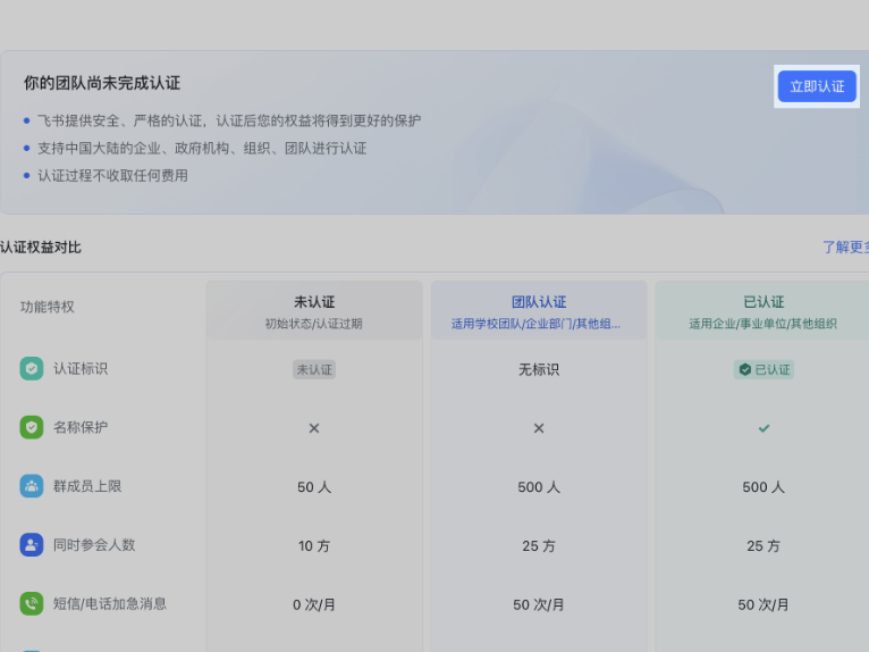Click the 名称保护 X mark under 未认证

point(314,428)
